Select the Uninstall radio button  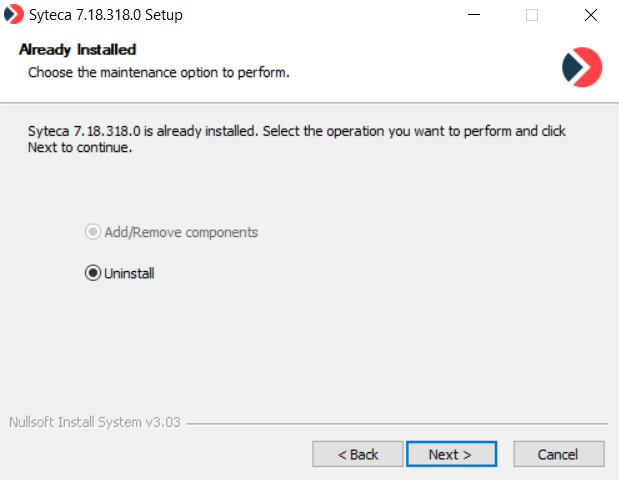click(x=93, y=273)
